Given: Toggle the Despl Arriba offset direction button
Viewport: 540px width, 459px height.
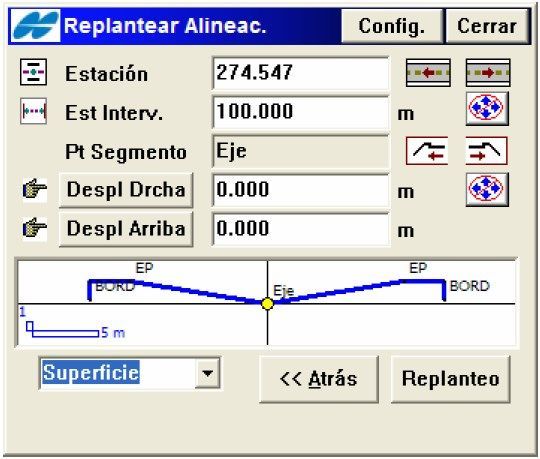Looking at the screenshot, I should (126, 229).
